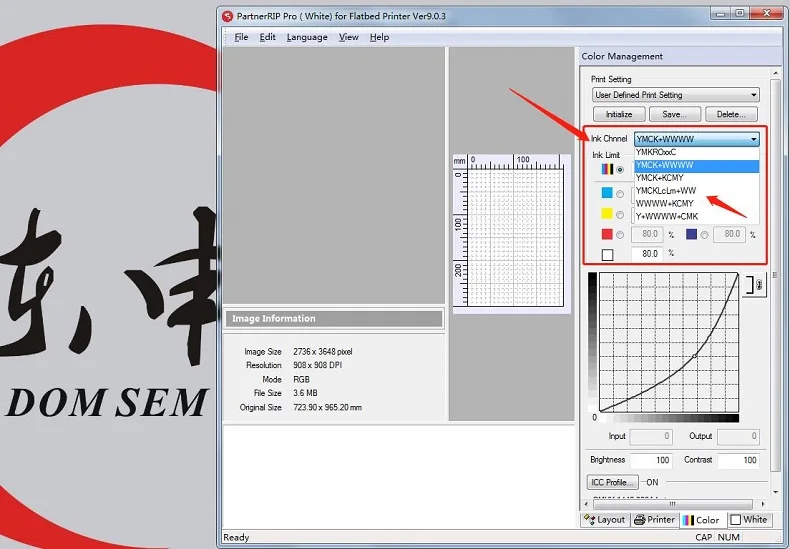Viewport: 790px width, 549px height.
Task: Choose YMCKLcLm+WW ink channel option
Action: [x=697, y=191]
